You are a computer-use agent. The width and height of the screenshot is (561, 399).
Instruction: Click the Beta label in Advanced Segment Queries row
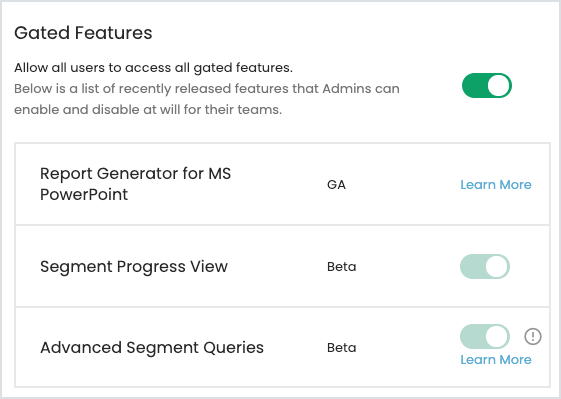[342, 347]
